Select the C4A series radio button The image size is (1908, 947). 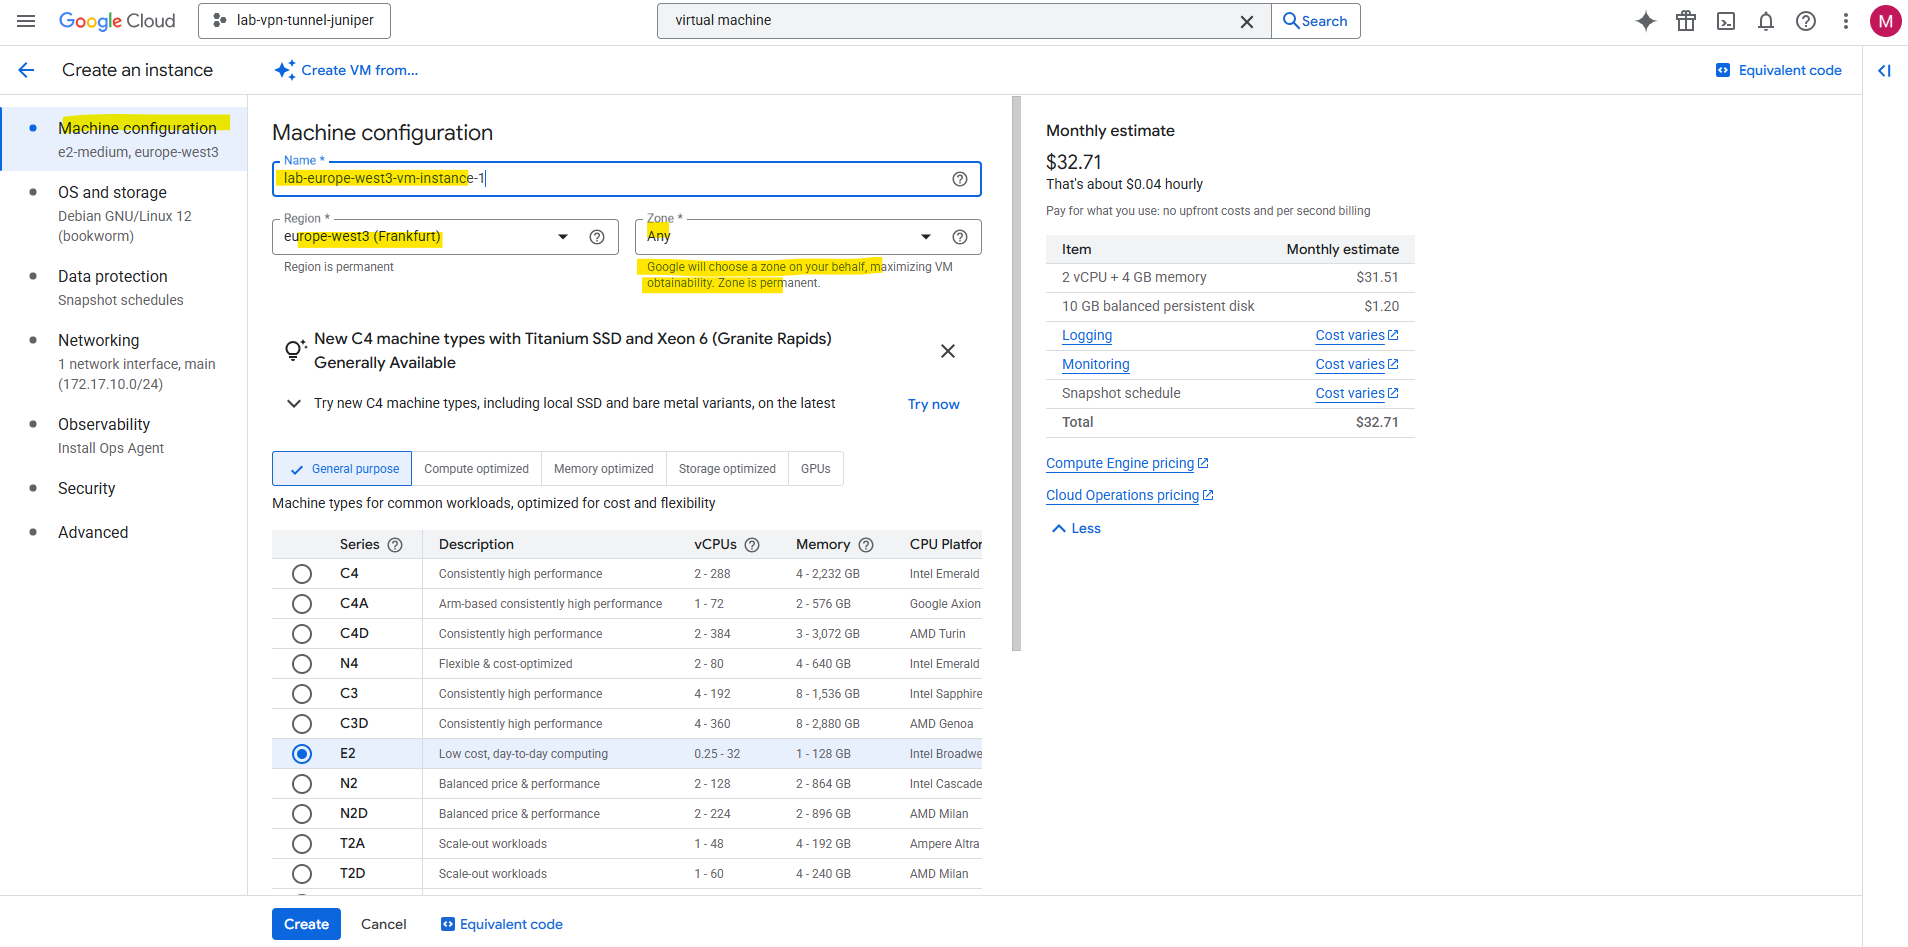pos(302,604)
